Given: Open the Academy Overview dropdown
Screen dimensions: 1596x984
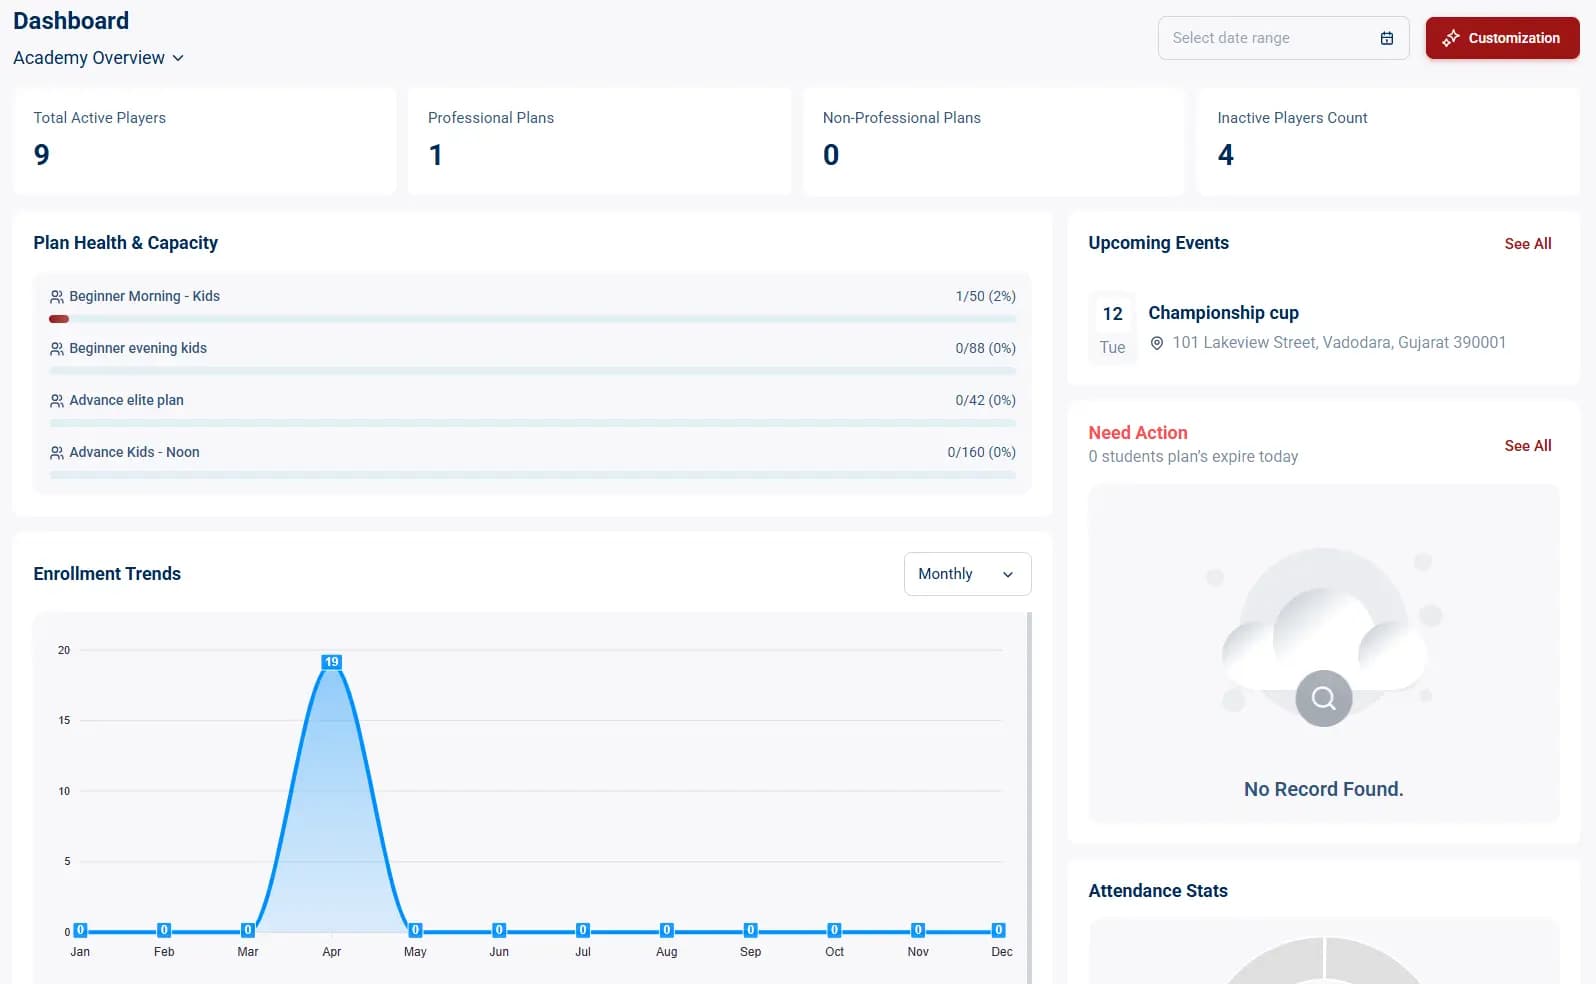Looking at the screenshot, I should point(98,58).
